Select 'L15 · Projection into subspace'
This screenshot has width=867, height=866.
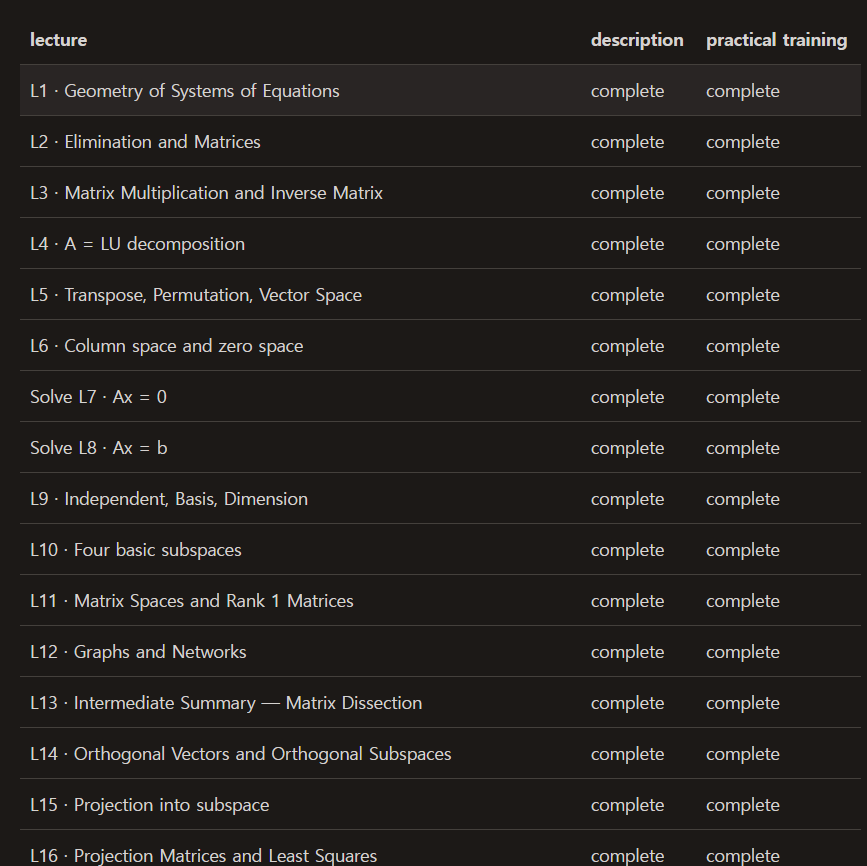[x=149, y=805]
